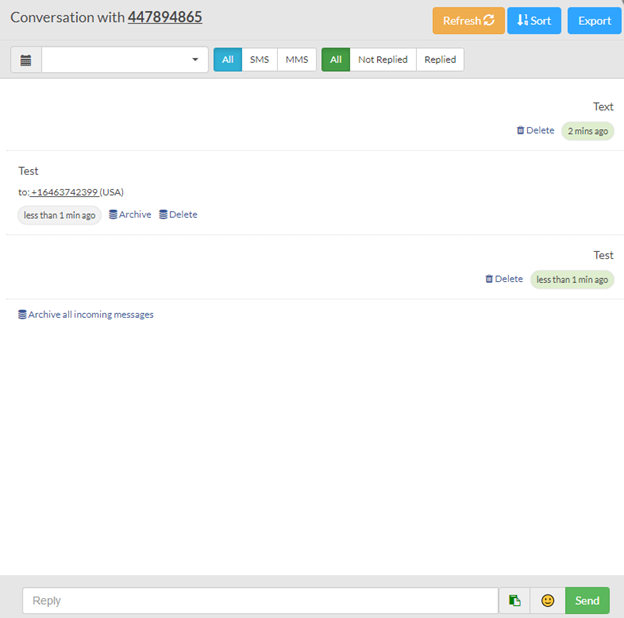The image size is (624, 618).
Task: Send the reply message
Action: (x=587, y=600)
